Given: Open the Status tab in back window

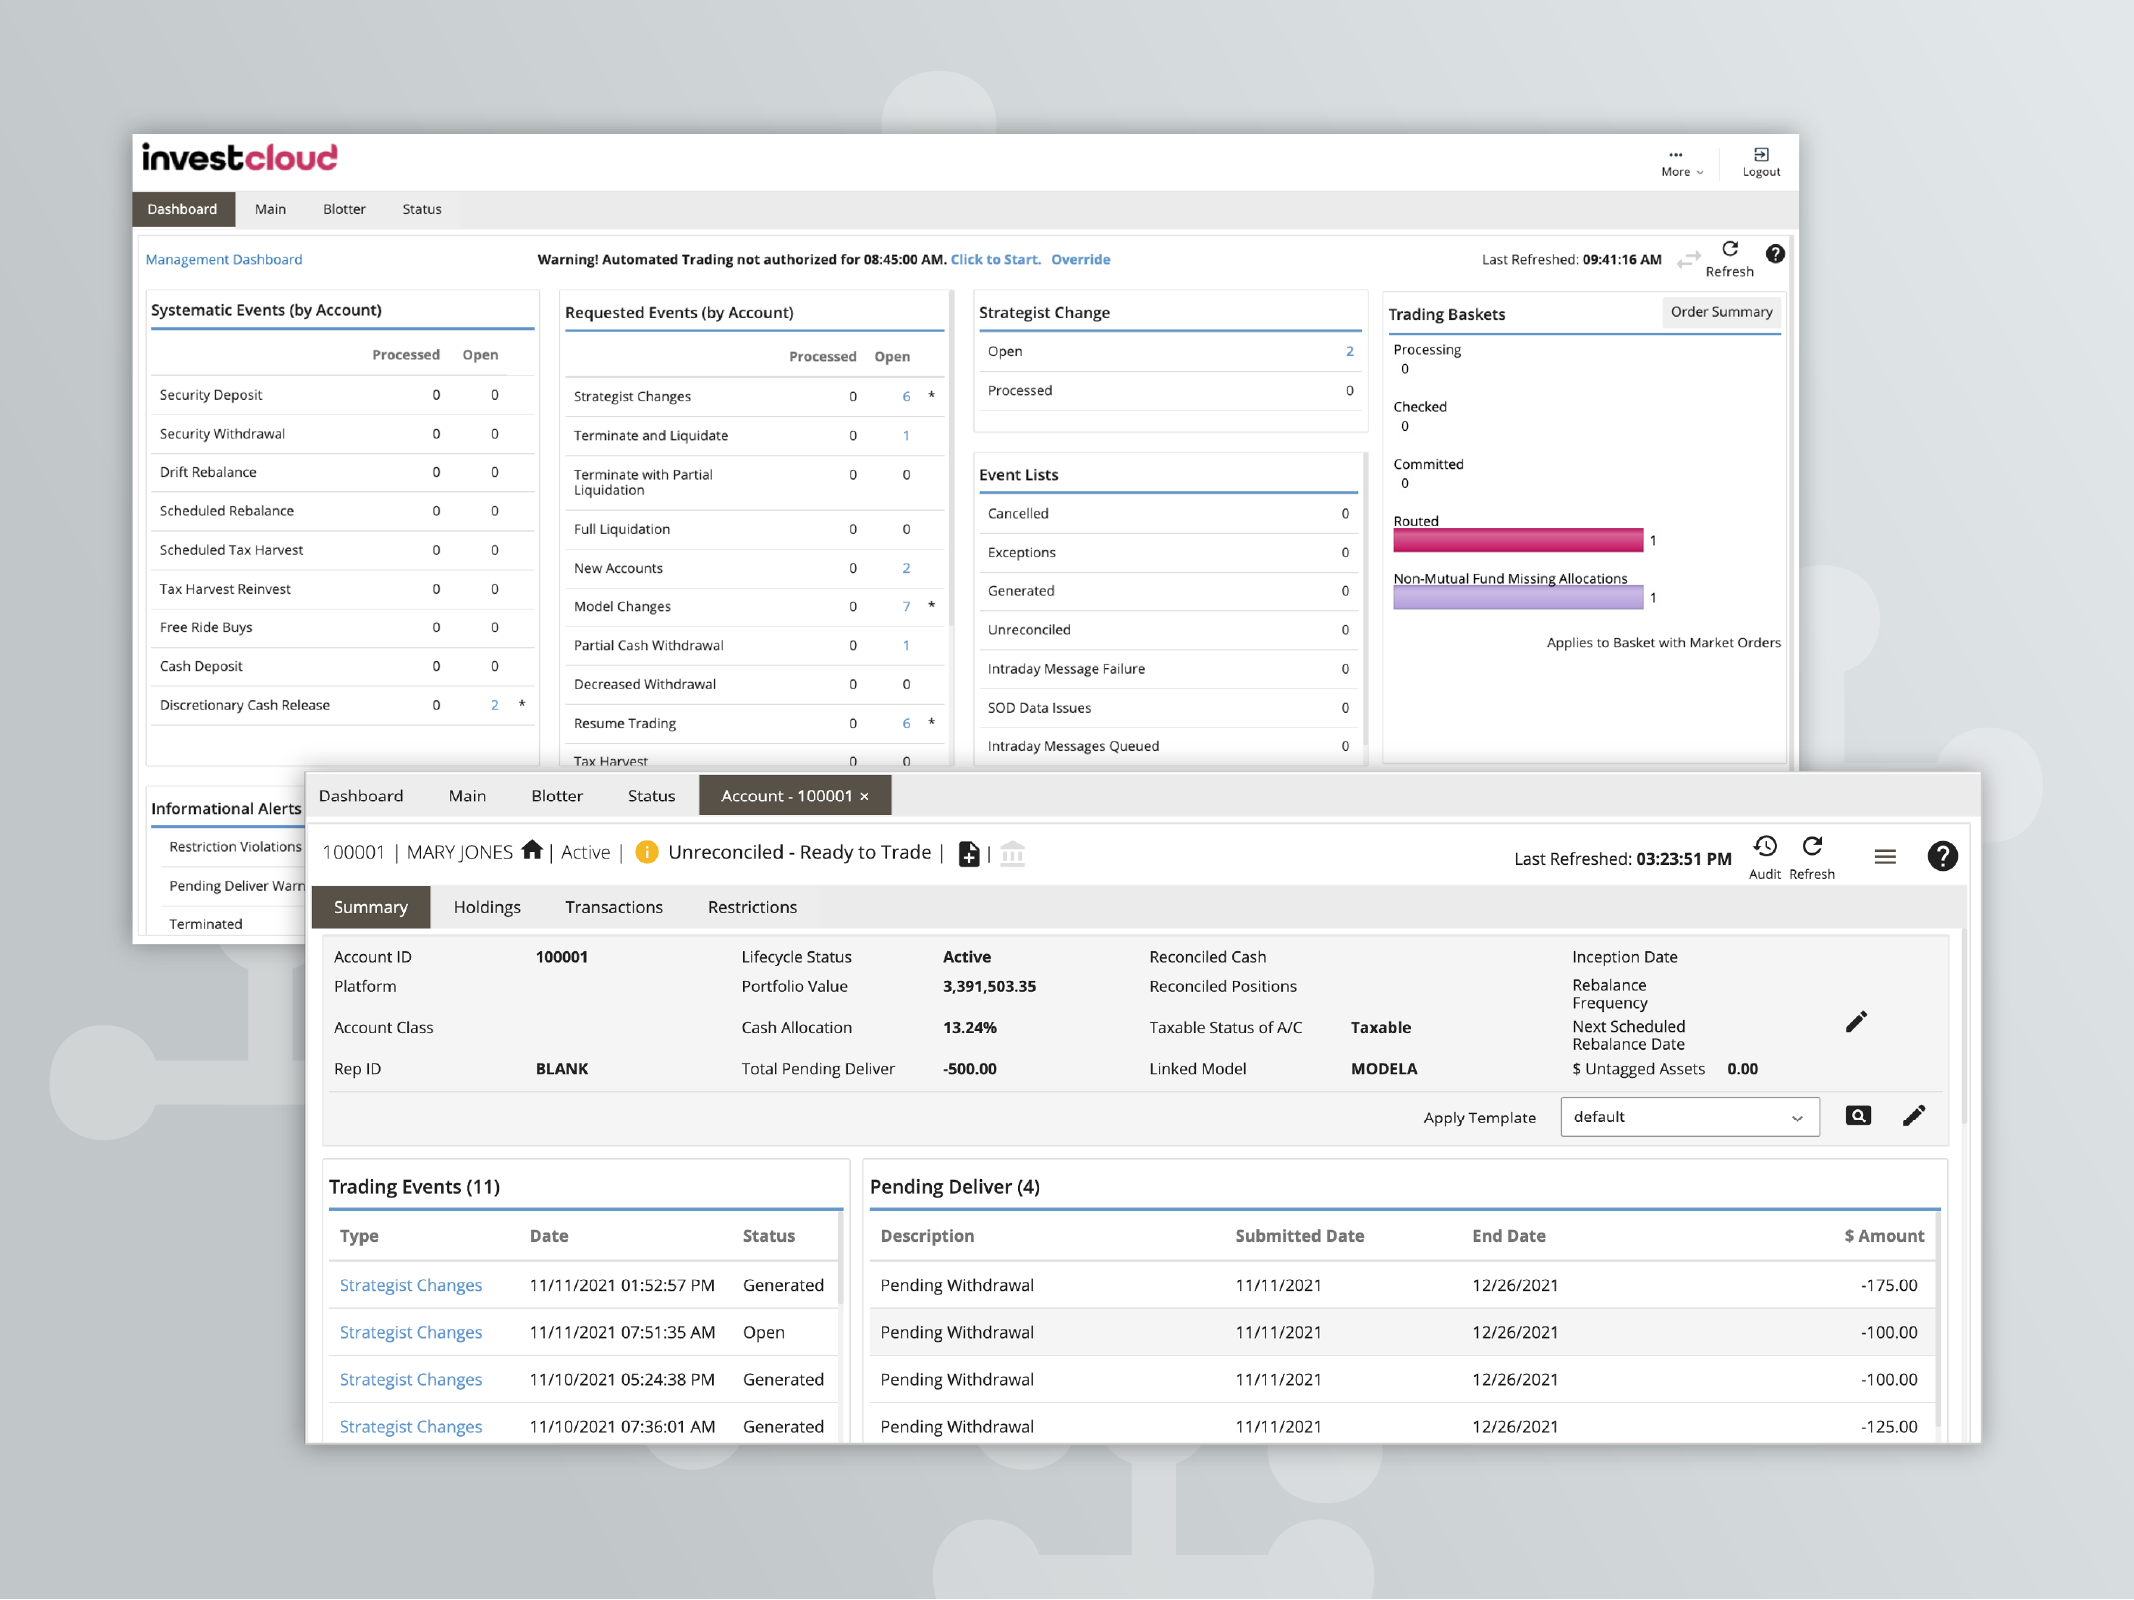Looking at the screenshot, I should click(x=422, y=209).
